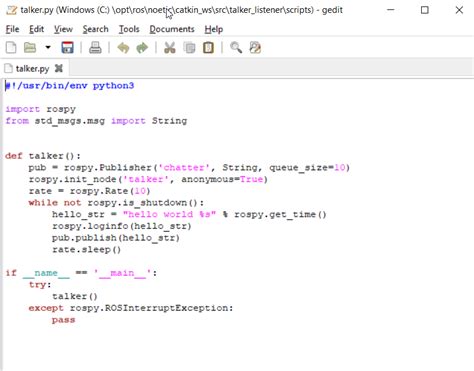
Task: Cut selection using scissors icon
Action: [170, 48]
